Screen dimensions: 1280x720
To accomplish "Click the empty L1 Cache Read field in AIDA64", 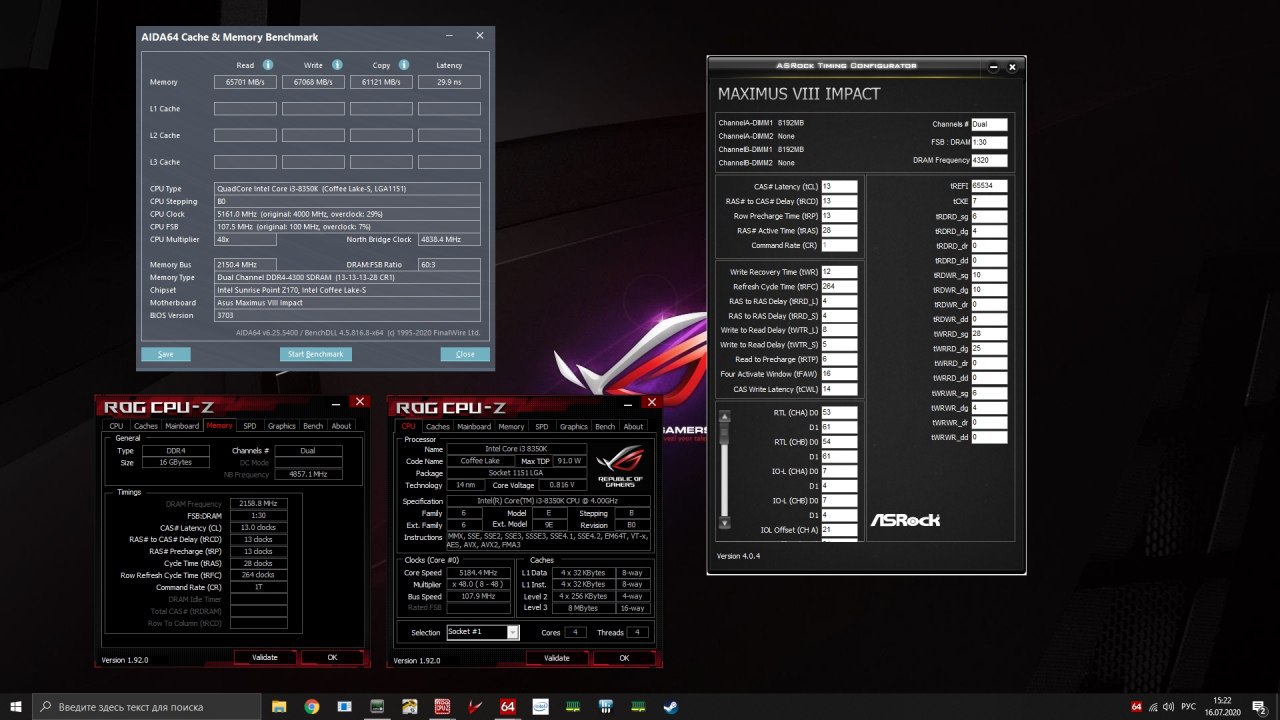I will coord(245,109).
